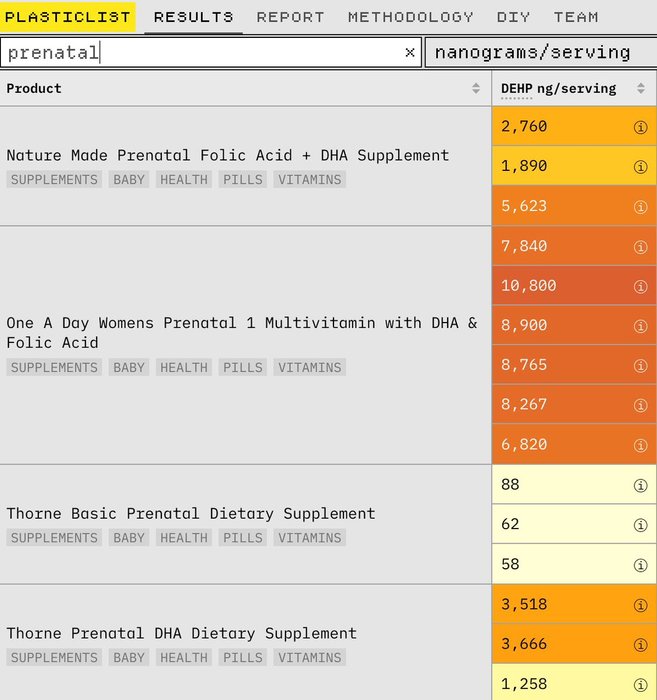Open info icon for the 10,800 reading
The width and height of the screenshot is (657, 700).
[x=640, y=286]
